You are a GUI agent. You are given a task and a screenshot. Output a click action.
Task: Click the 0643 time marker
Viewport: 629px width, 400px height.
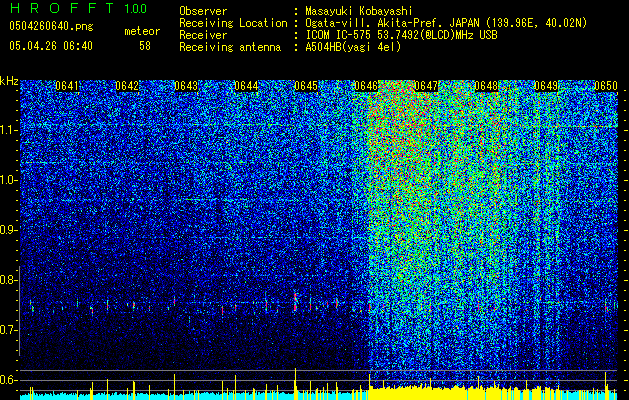click(x=186, y=86)
